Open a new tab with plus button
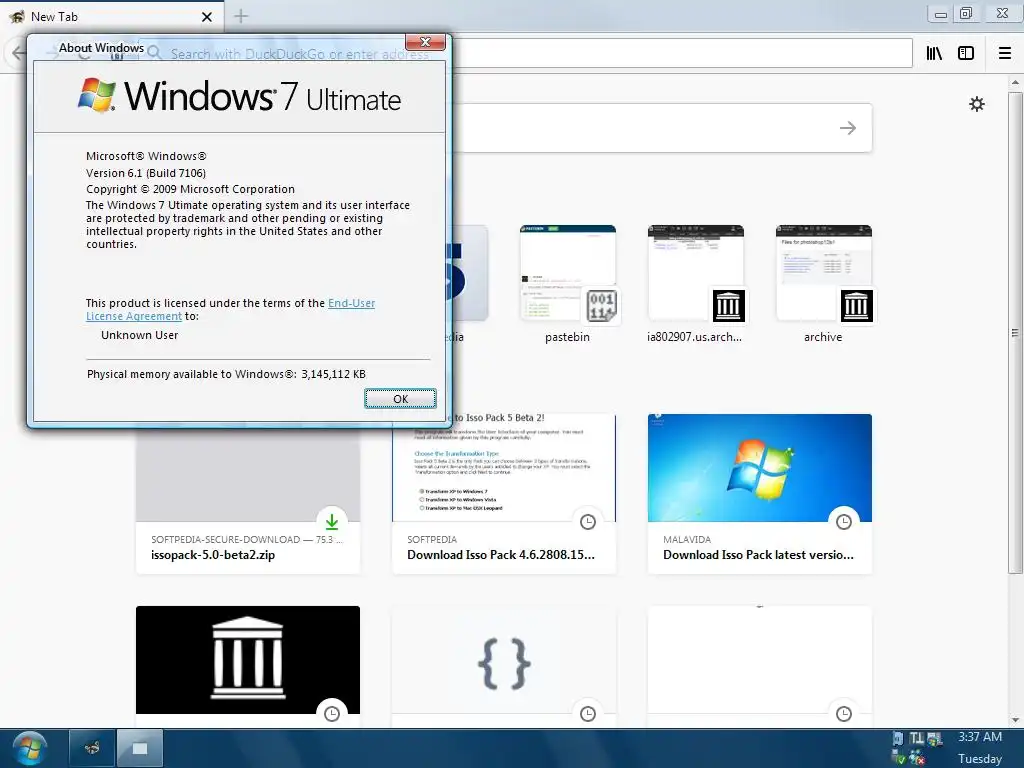 (x=241, y=16)
